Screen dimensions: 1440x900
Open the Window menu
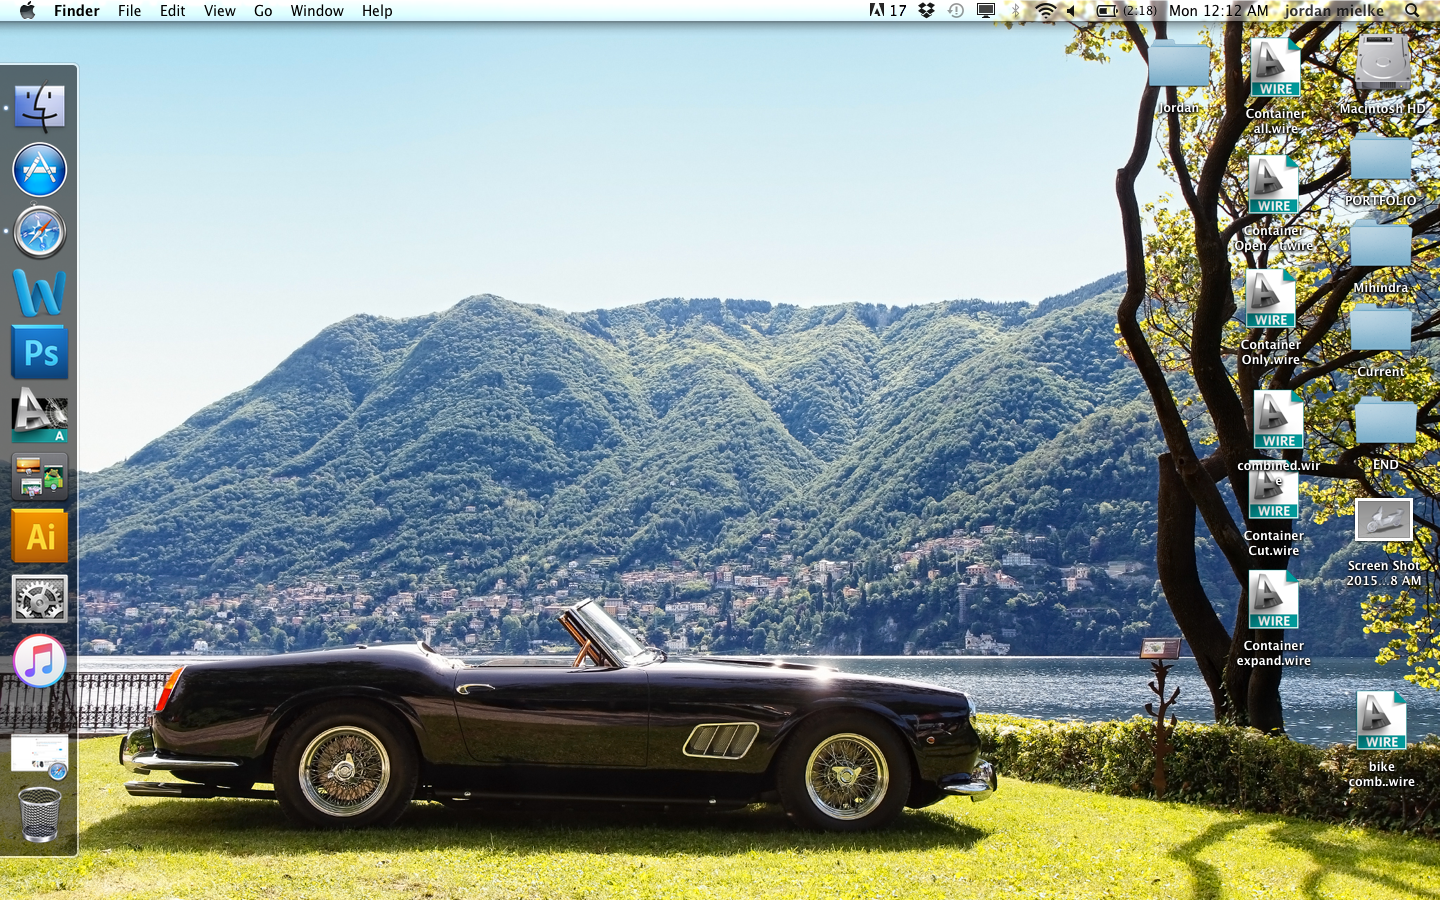pyautogui.click(x=317, y=11)
